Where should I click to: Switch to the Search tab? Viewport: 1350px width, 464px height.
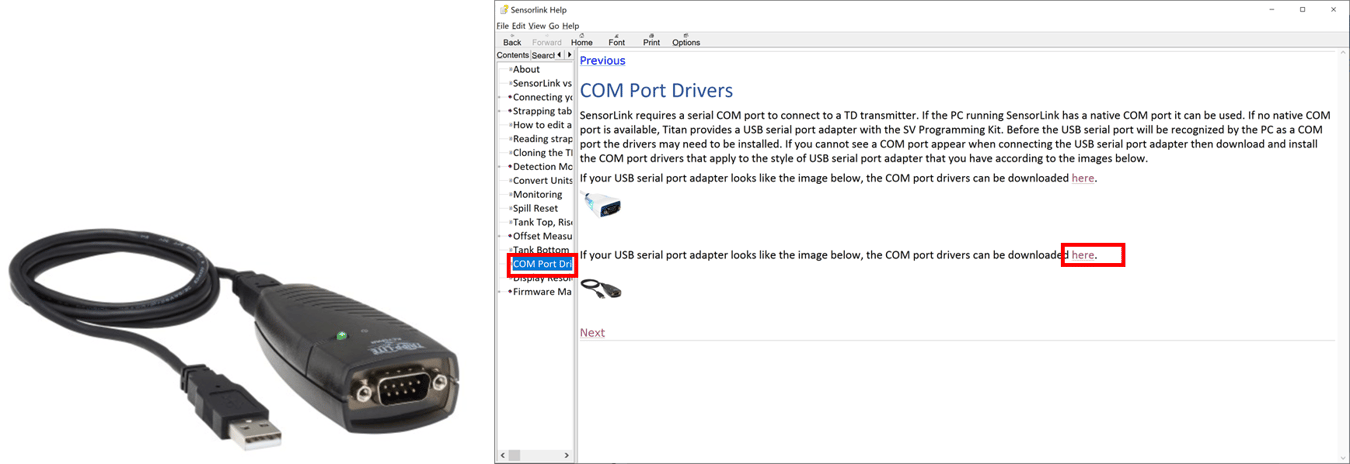coord(542,55)
